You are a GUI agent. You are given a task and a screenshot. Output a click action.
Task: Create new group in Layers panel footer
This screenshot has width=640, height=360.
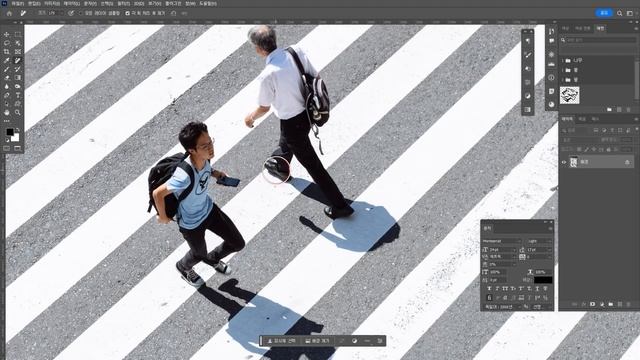tap(611, 304)
